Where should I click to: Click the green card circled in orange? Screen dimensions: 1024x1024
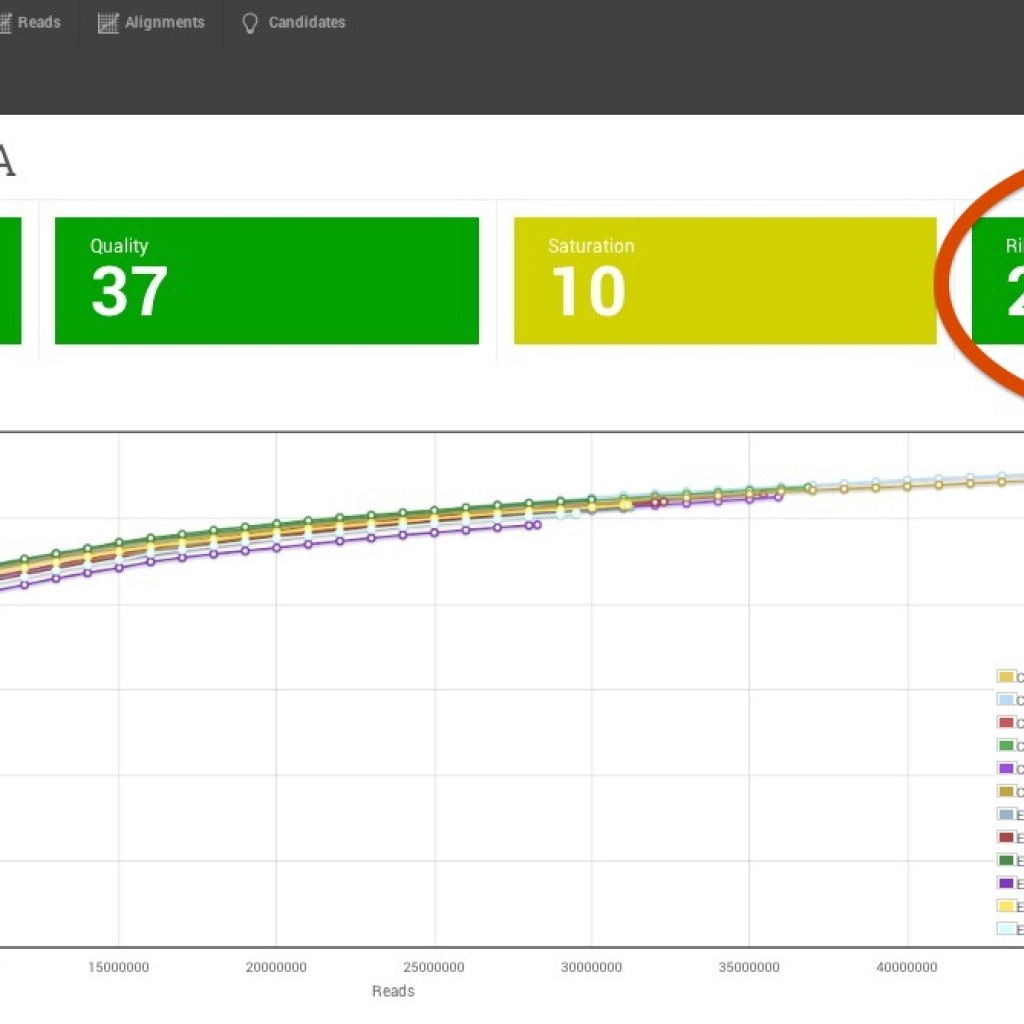[998, 281]
